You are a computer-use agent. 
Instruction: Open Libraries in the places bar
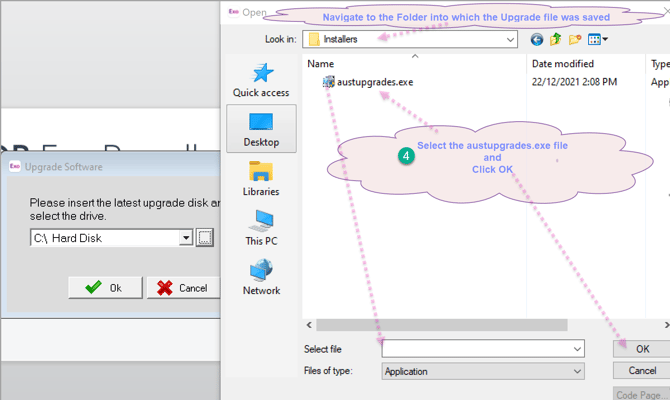[x=261, y=179]
